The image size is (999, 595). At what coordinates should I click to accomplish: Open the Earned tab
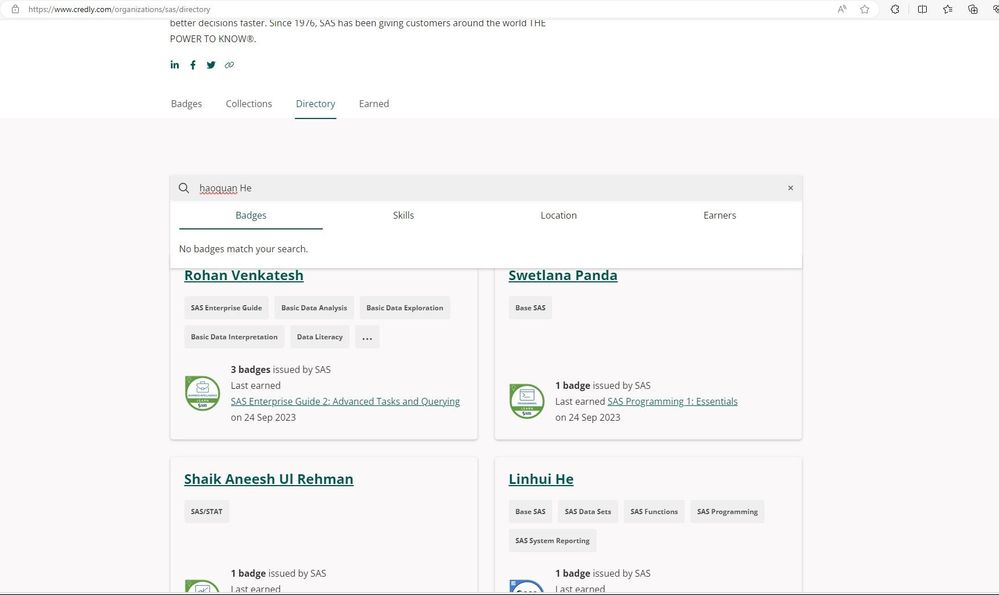click(374, 104)
